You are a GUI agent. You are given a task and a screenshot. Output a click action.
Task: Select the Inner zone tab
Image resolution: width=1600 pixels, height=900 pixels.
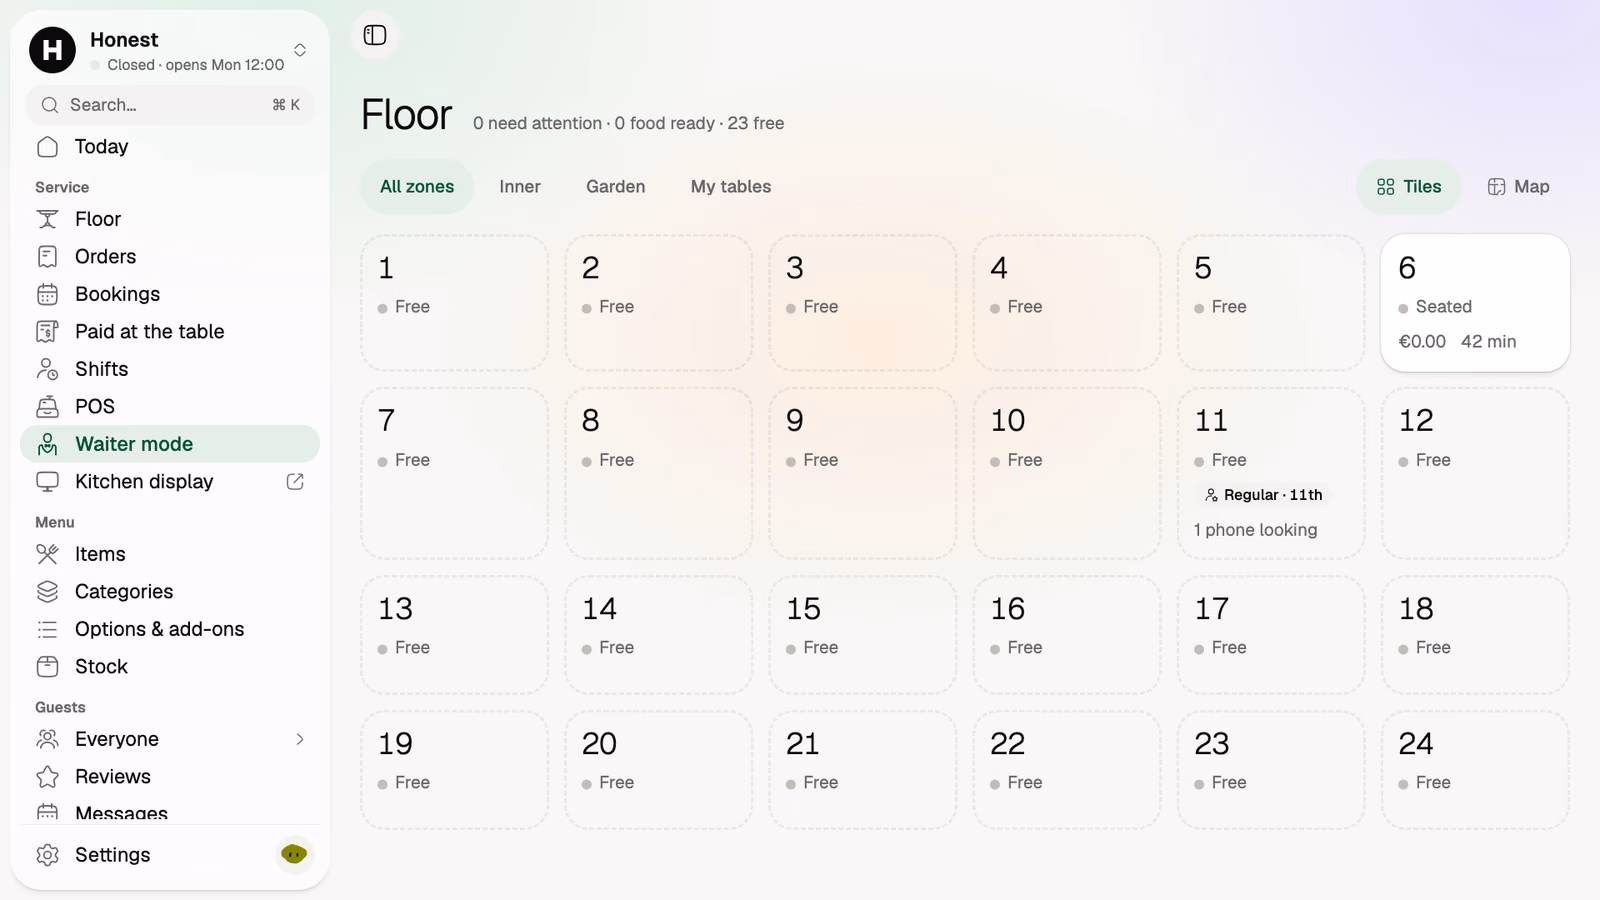pos(520,187)
